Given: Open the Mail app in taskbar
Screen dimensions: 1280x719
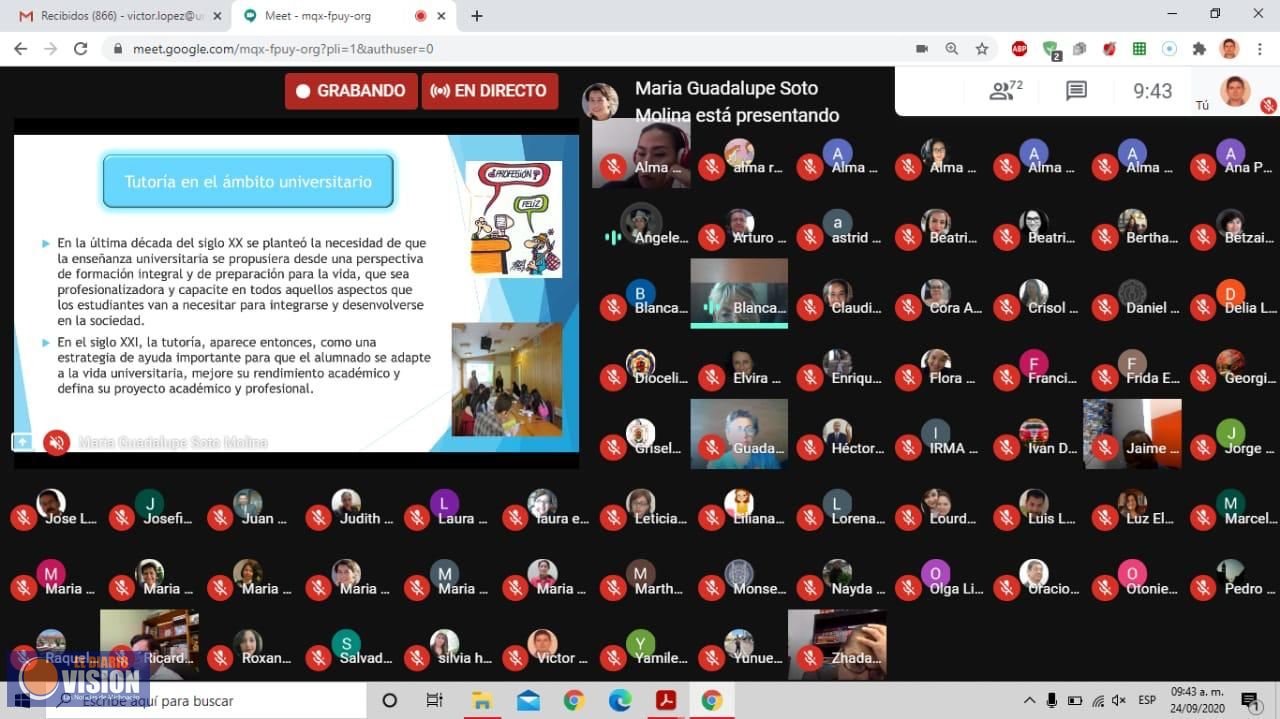Looking at the screenshot, I should pos(528,700).
